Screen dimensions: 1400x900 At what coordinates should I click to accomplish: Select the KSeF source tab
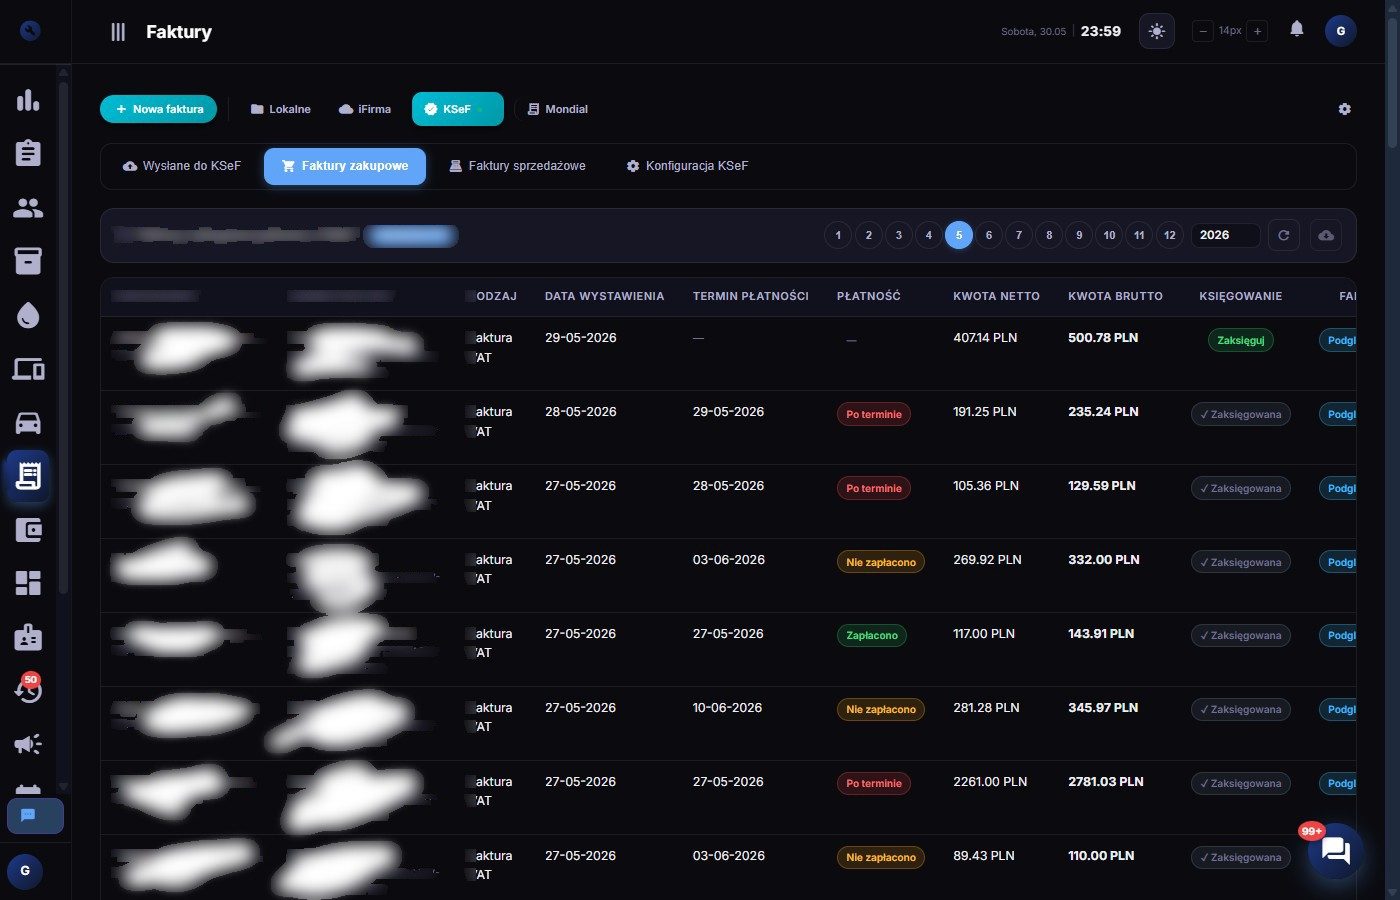pyautogui.click(x=457, y=109)
